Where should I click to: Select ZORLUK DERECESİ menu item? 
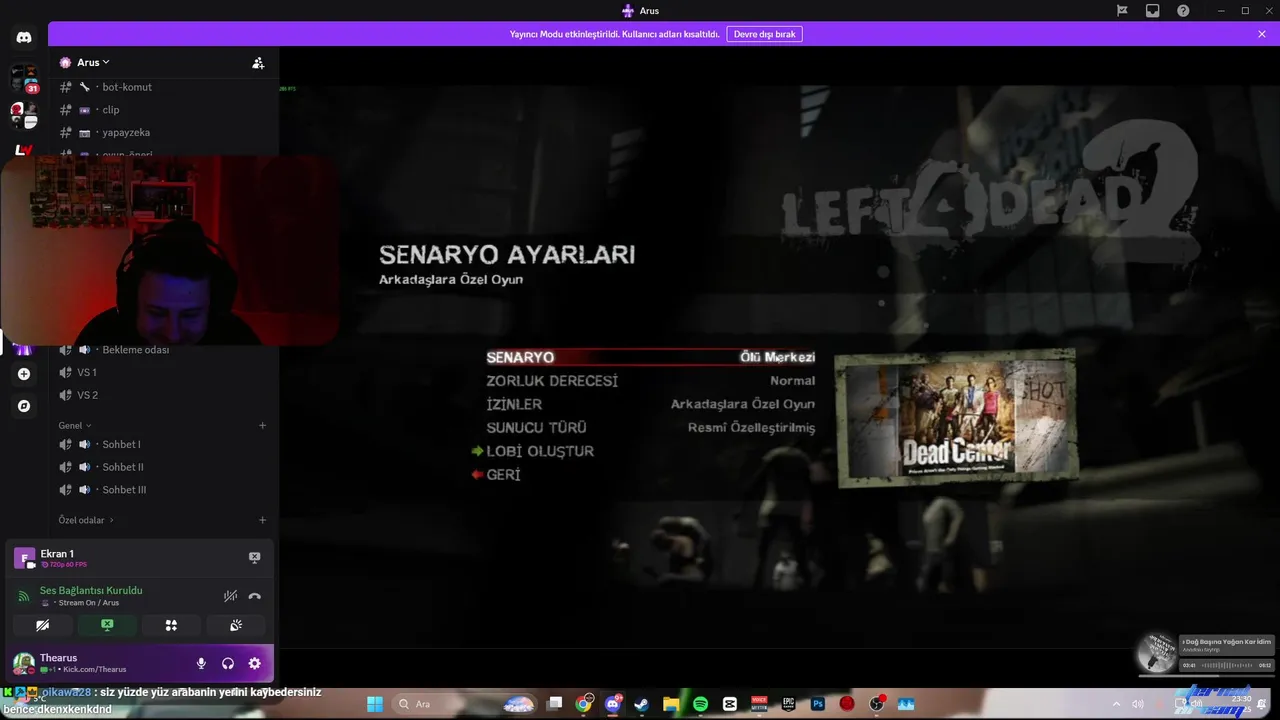pos(552,381)
